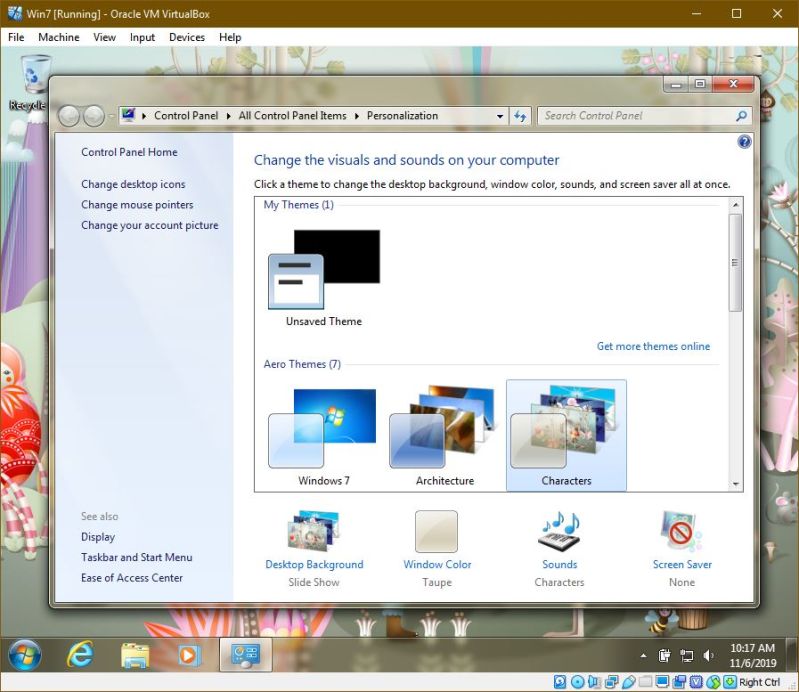Click the network adapter indicator in VirtualBox status bar
This screenshot has height=692, width=799.
[x=611, y=681]
